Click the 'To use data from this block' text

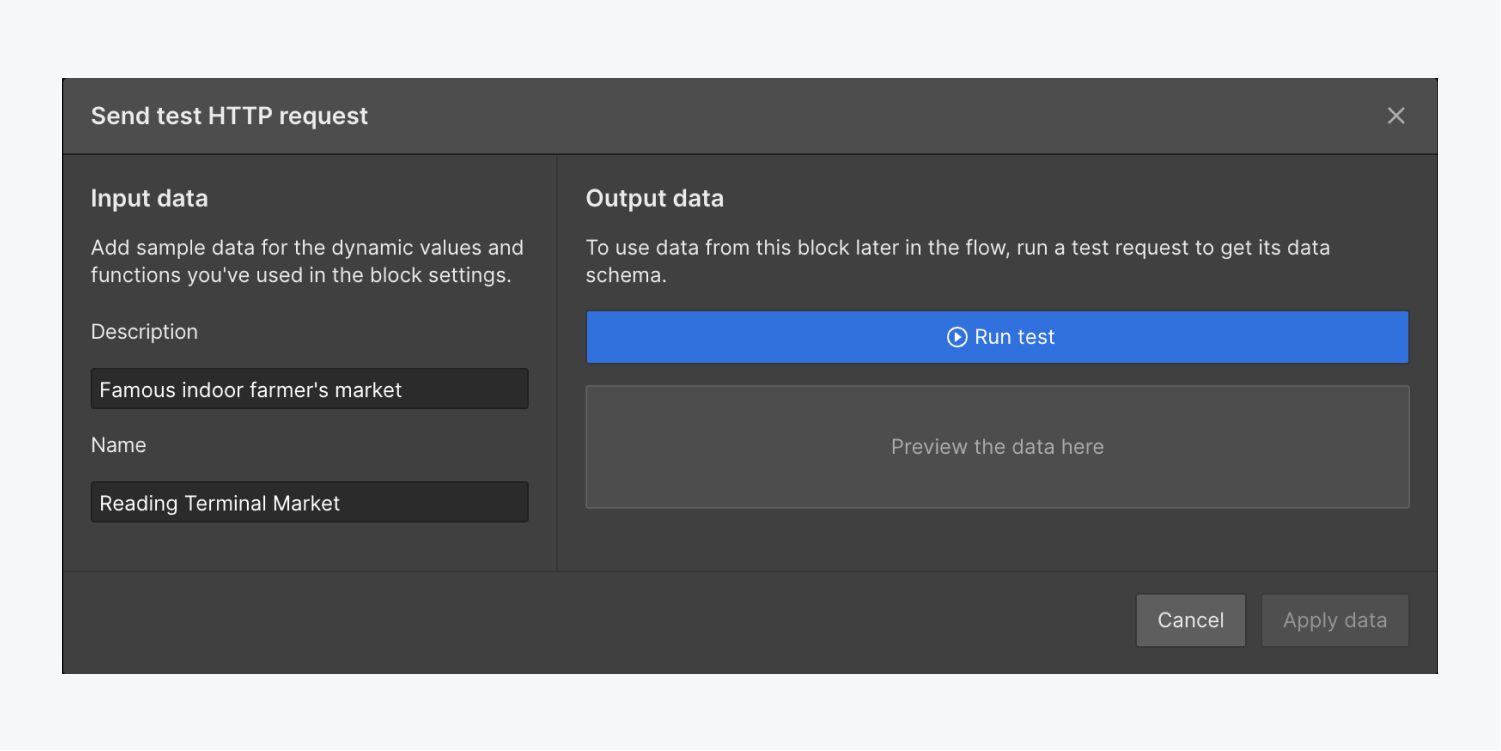pyautogui.click(x=958, y=261)
